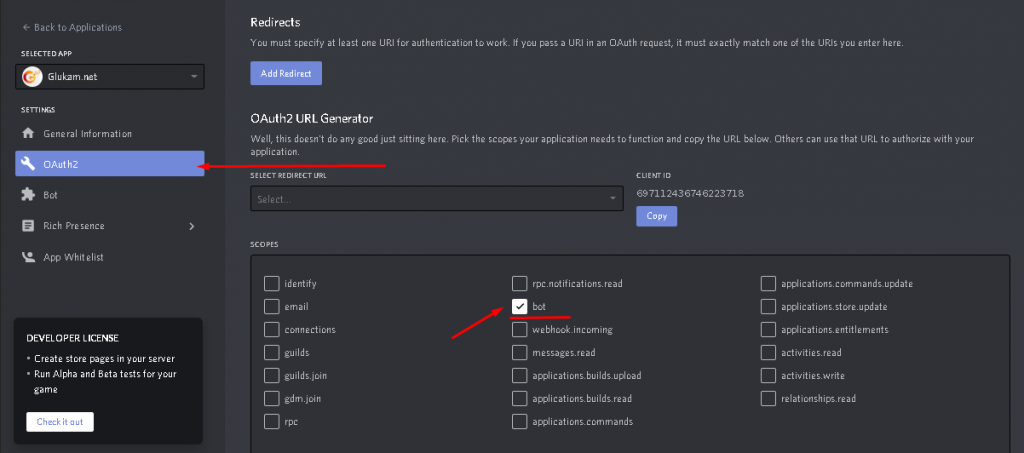Screen dimensions: 1024x453
Task: Copy the Client ID
Action: 656,216
